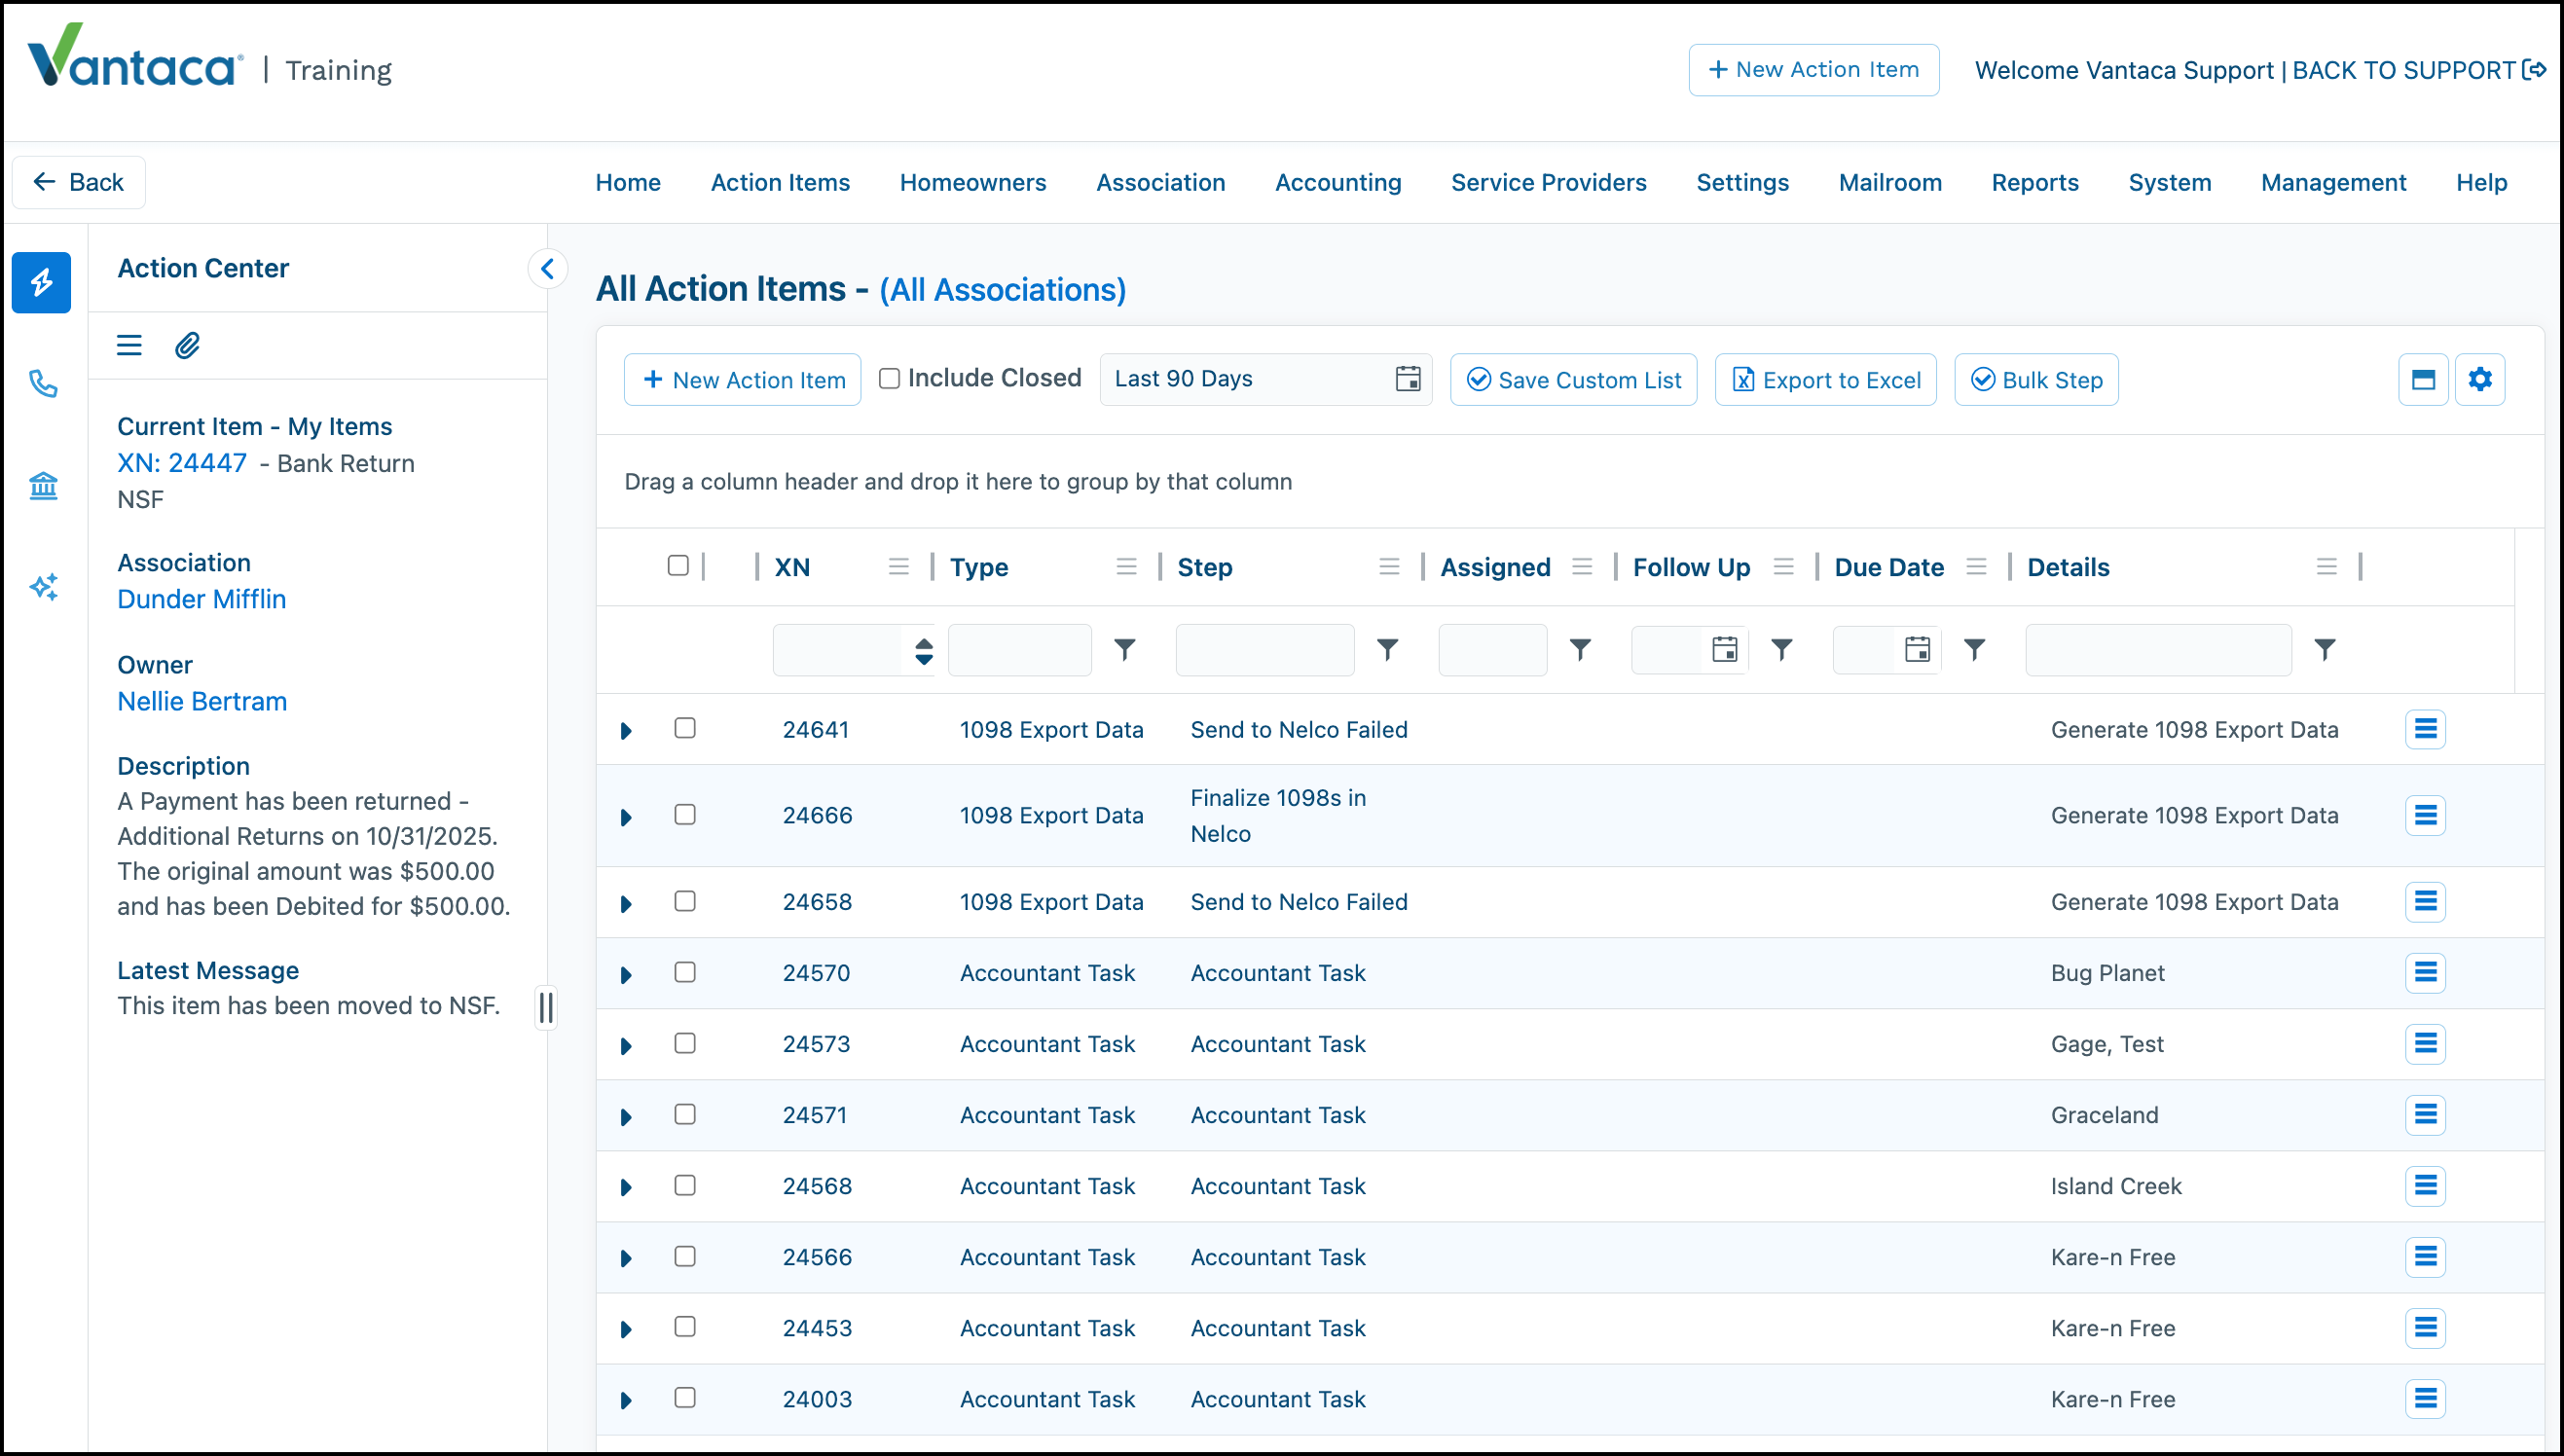This screenshot has width=2564, height=1456.
Task: Open the AI sparkles sidebar icon
Action: click(x=43, y=587)
